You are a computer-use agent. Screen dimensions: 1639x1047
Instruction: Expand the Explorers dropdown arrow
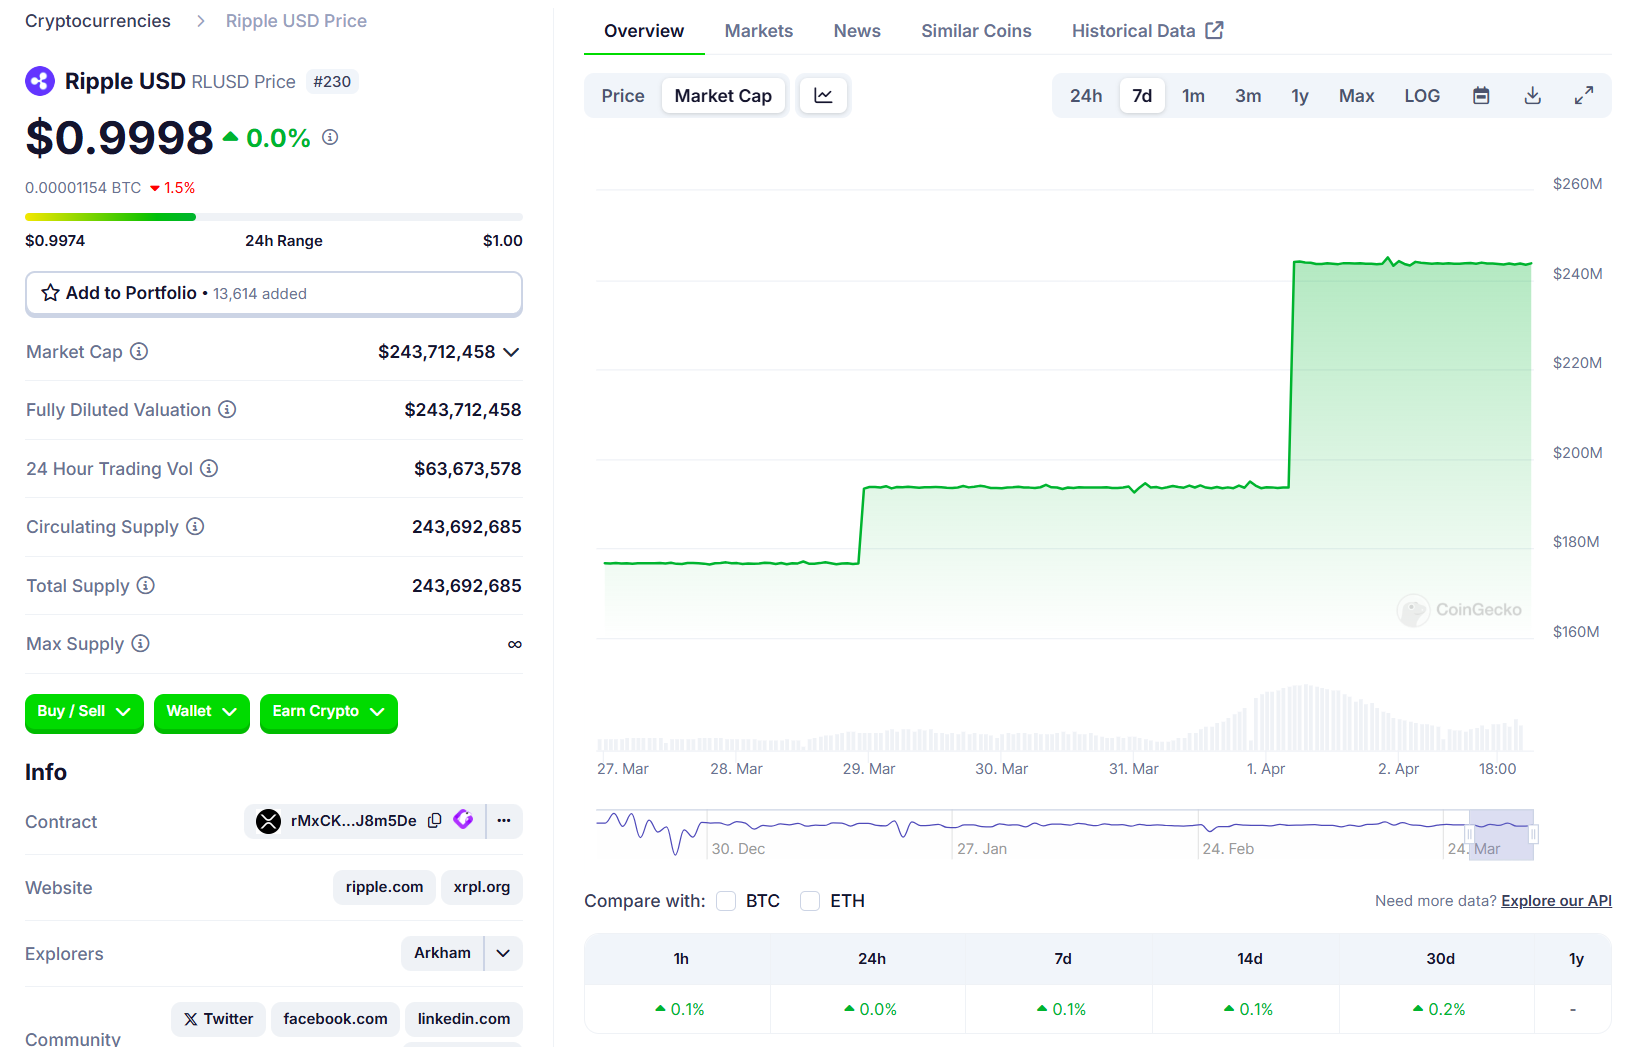(x=503, y=953)
